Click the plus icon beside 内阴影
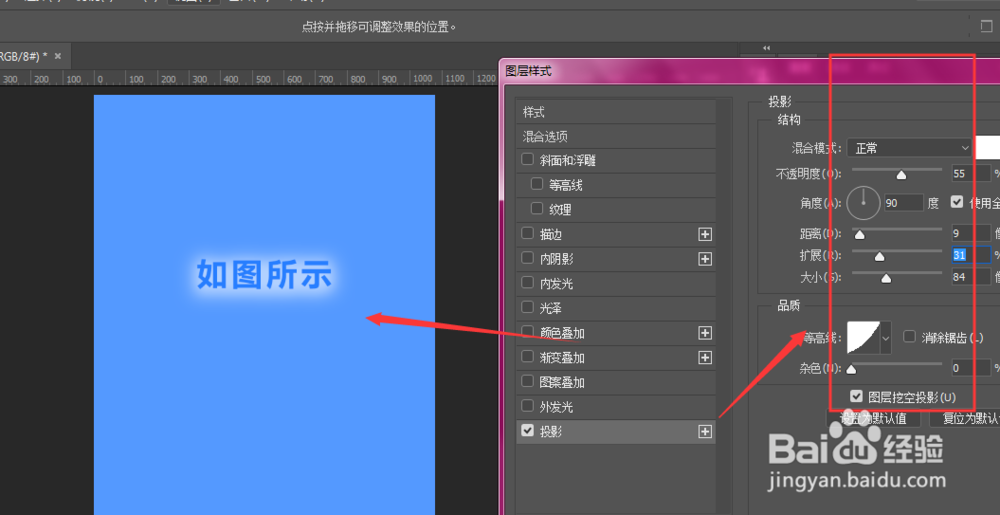This screenshot has height=515, width=1000. pos(705,259)
